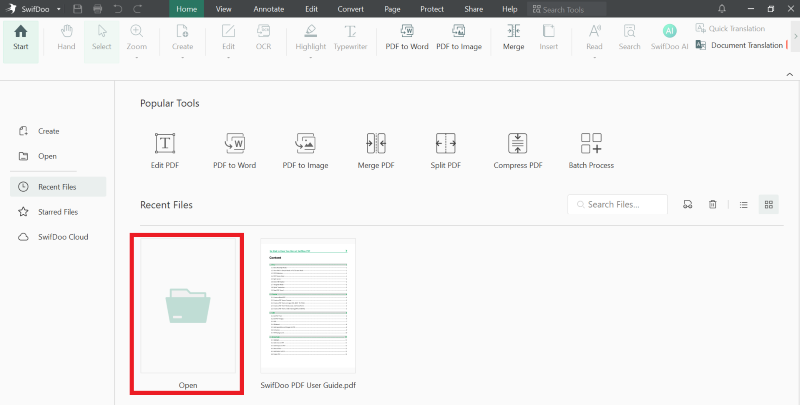The image size is (800, 405).
Task: Open the Share tab
Action: [473, 9]
